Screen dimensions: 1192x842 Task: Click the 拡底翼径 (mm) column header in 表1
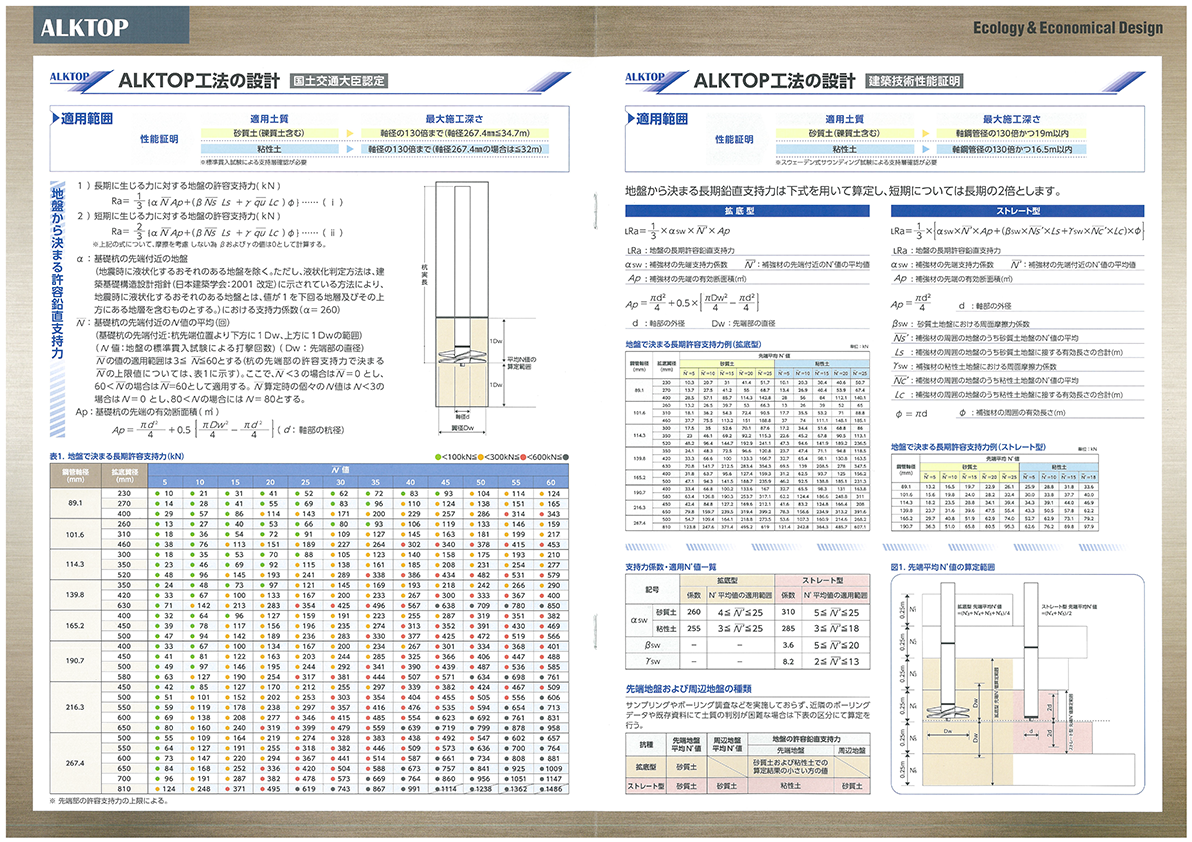(125, 476)
